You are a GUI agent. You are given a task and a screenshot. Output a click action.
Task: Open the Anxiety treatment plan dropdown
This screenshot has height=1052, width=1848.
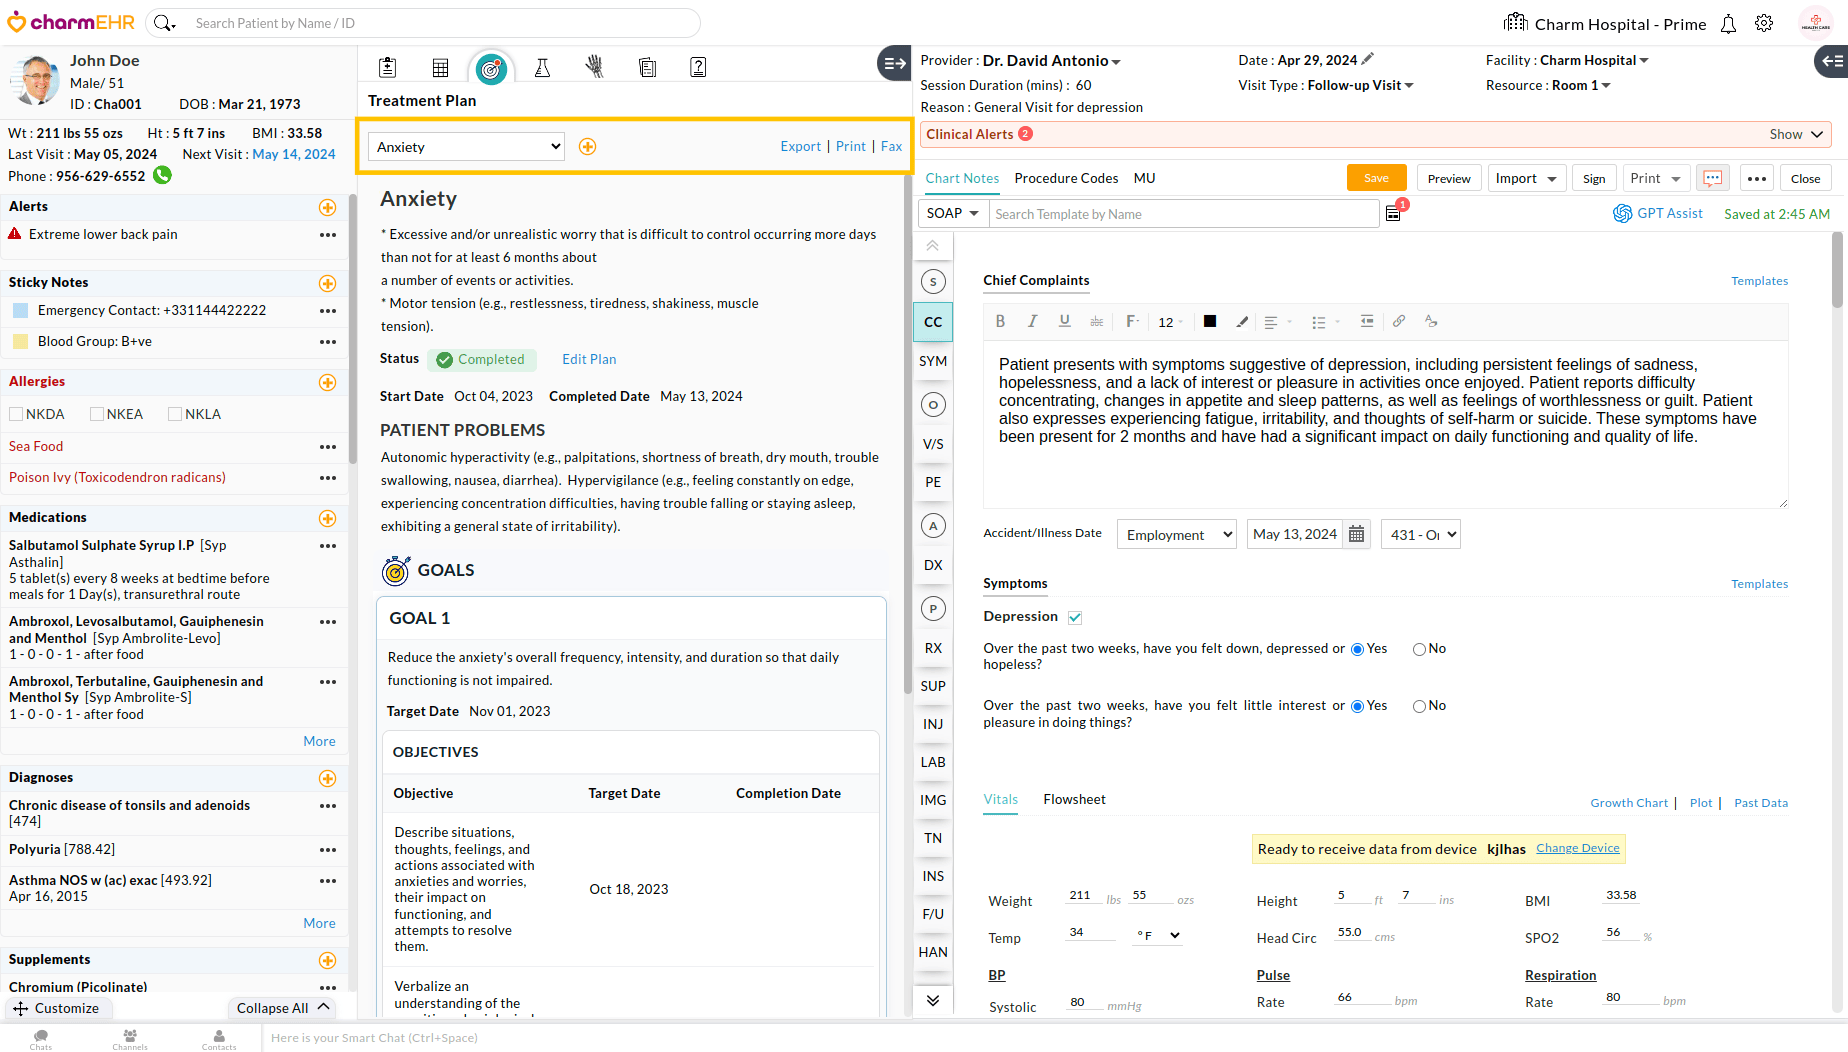click(x=466, y=147)
